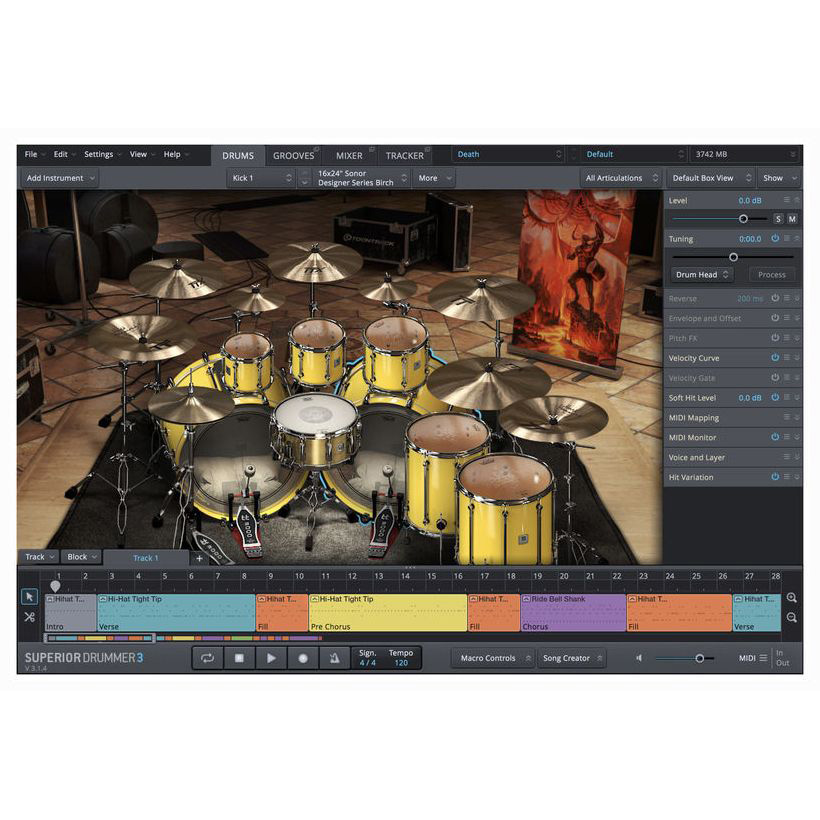Toggle loop playback button
Viewport: 820px width, 820px height.
[x=208, y=658]
